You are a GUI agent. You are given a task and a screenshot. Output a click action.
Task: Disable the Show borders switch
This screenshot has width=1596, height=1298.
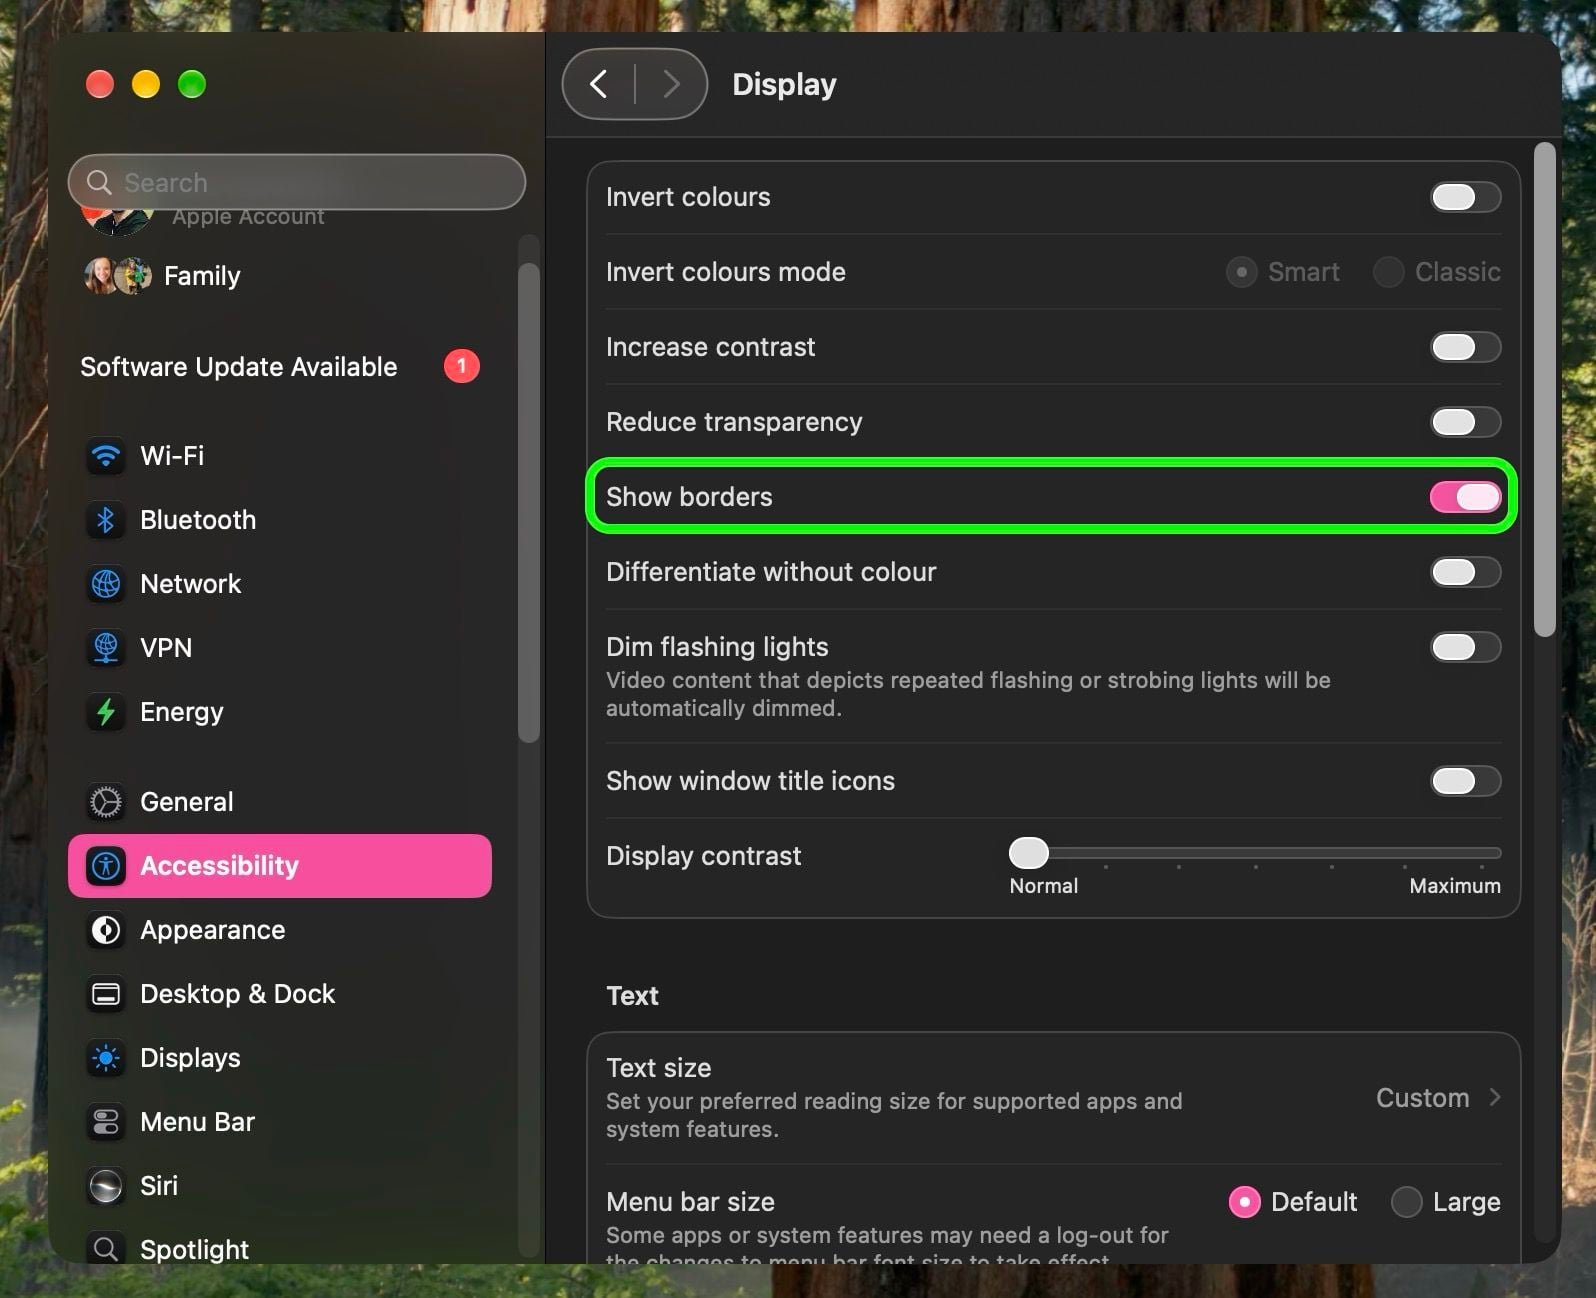(1465, 497)
